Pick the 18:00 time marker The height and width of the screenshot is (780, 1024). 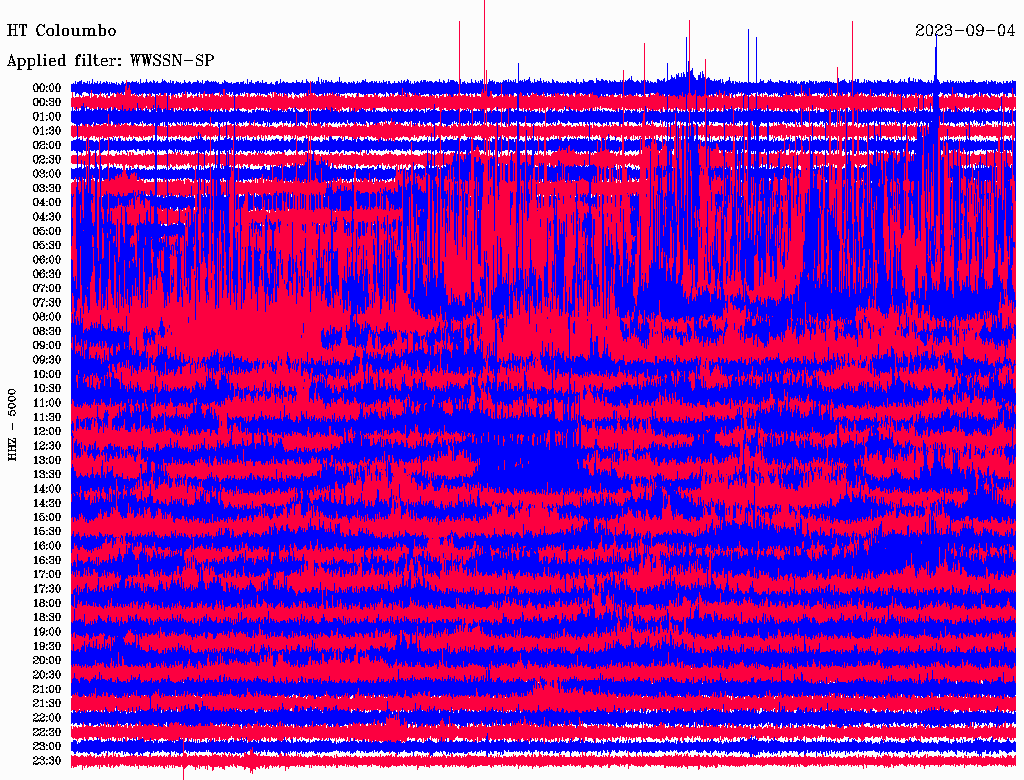click(47, 604)
